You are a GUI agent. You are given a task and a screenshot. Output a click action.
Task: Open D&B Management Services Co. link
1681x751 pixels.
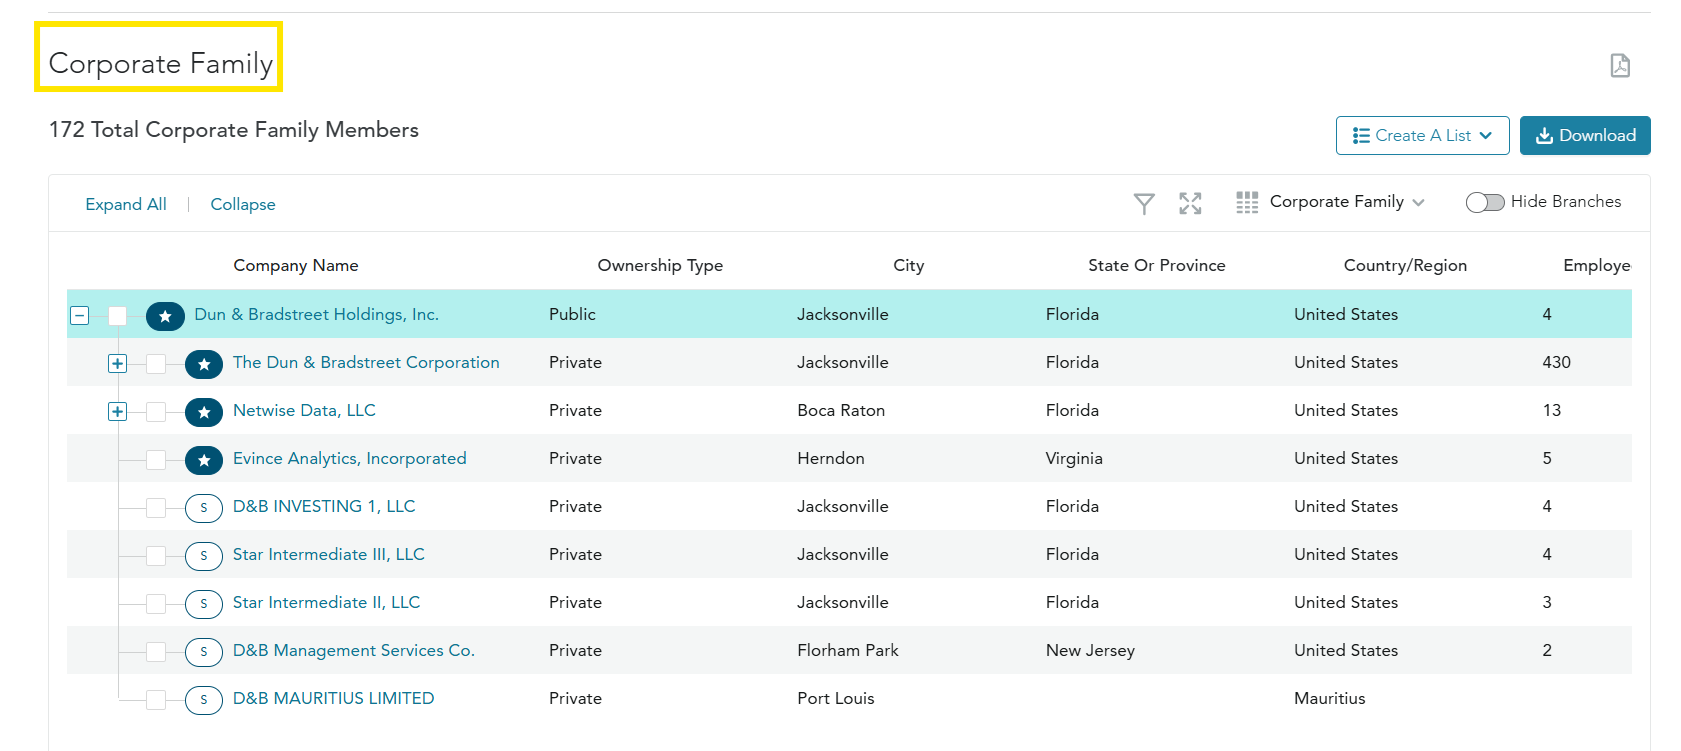[354, 650]
